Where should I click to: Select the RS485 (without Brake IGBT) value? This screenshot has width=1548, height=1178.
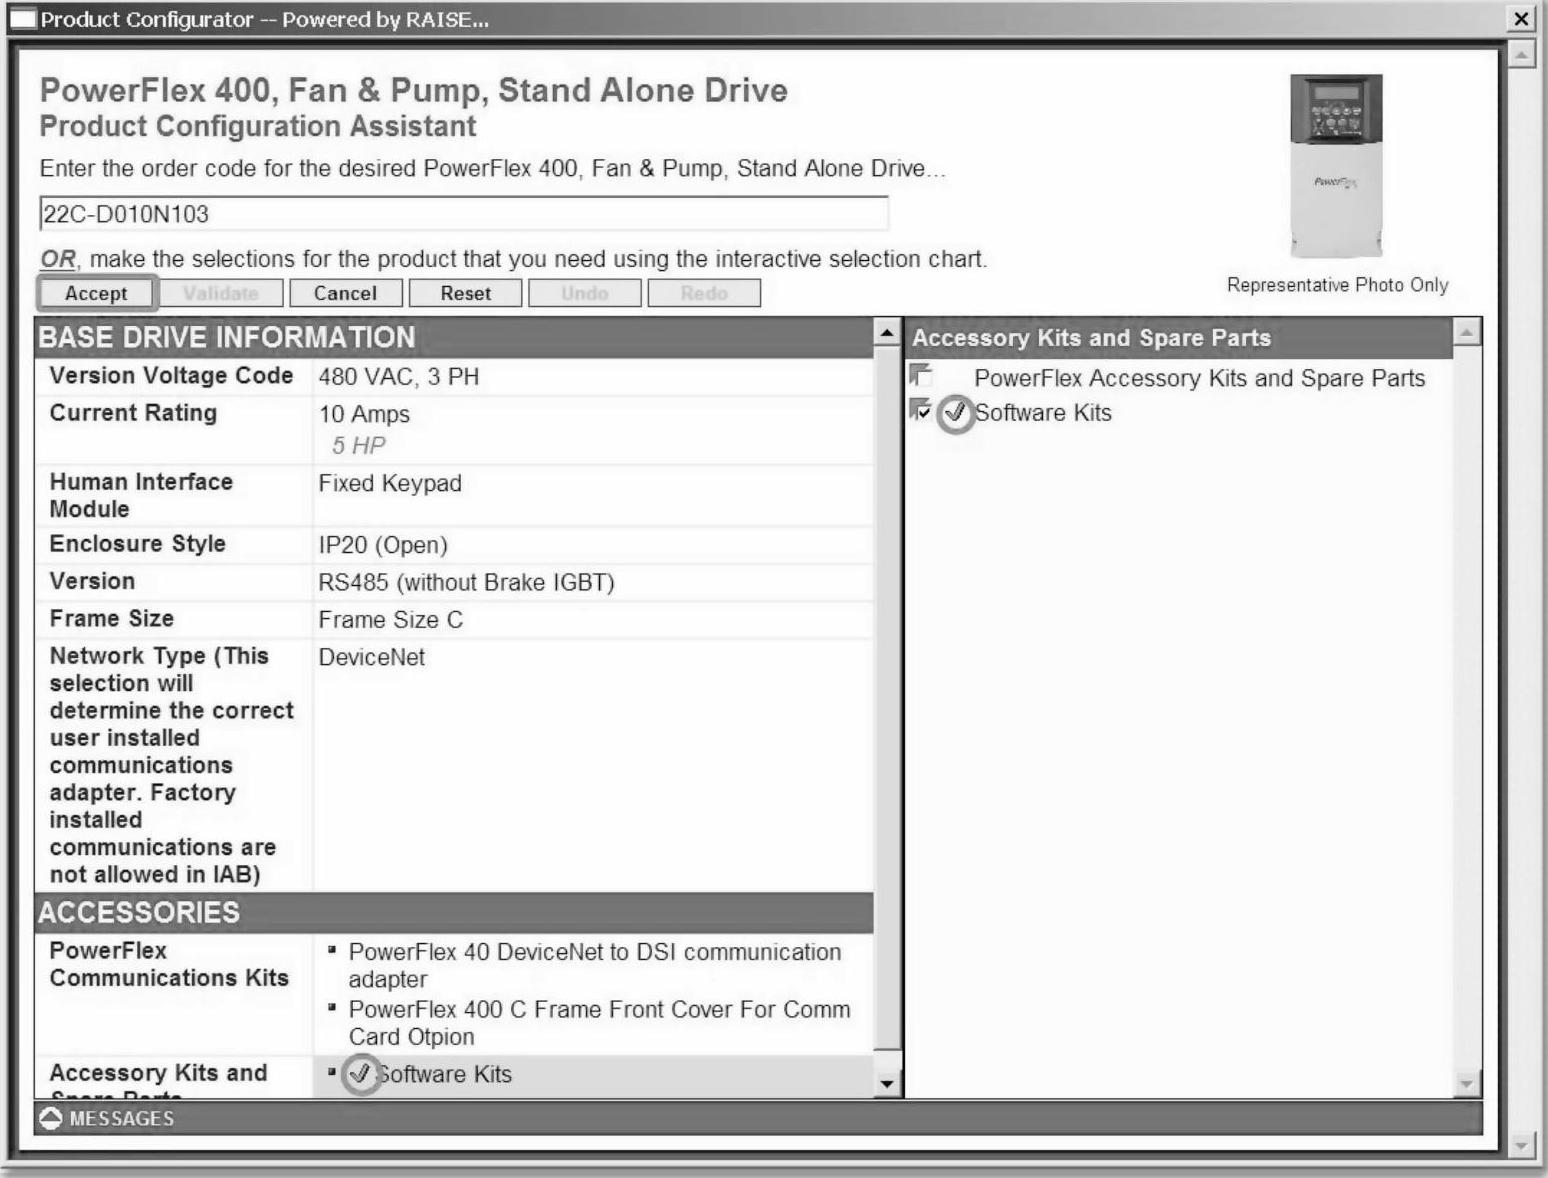pyautogui.click(x=466, y=583)
